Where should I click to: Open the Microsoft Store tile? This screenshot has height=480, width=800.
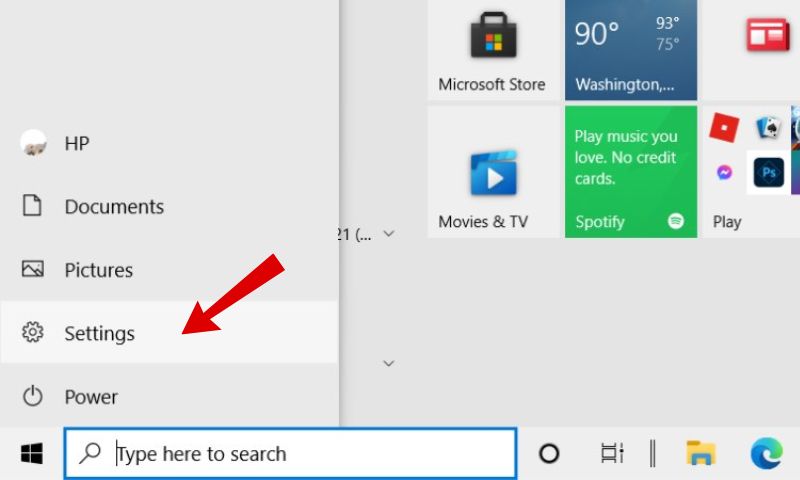pos(493,49)
